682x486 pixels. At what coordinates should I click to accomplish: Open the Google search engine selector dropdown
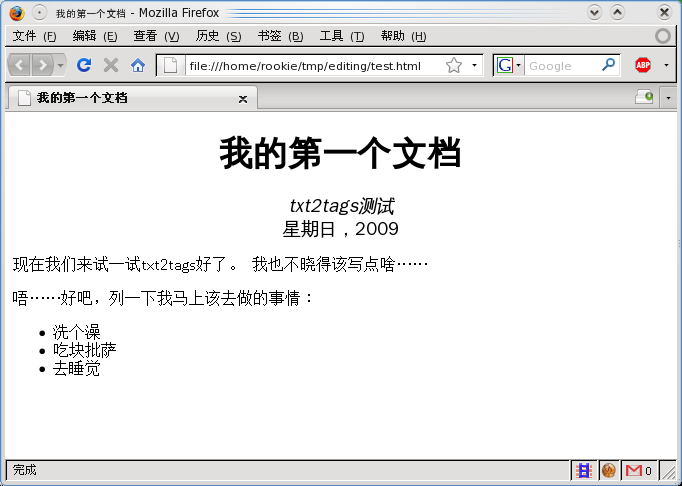(510, 65)
